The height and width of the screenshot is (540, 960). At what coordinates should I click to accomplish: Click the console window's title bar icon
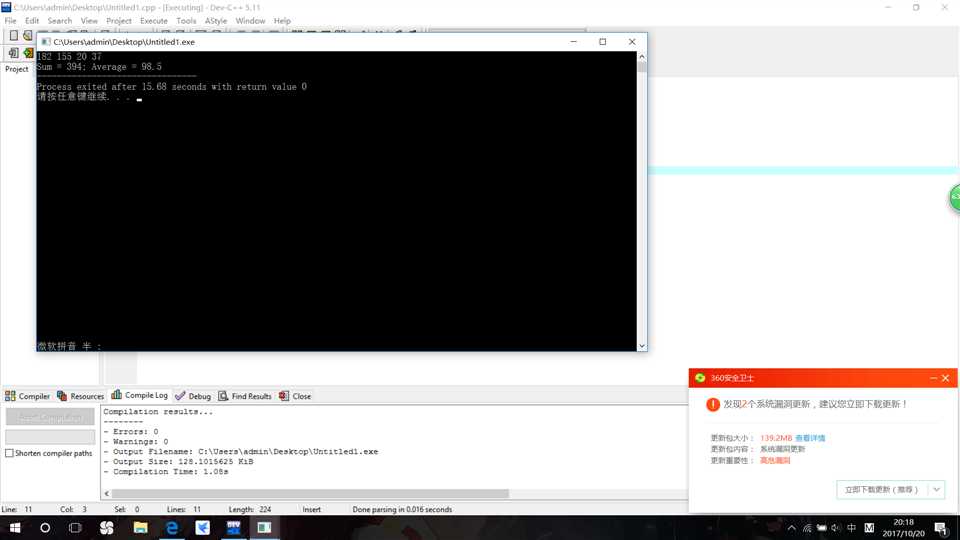pyautogui.click(x=46, y=42)
